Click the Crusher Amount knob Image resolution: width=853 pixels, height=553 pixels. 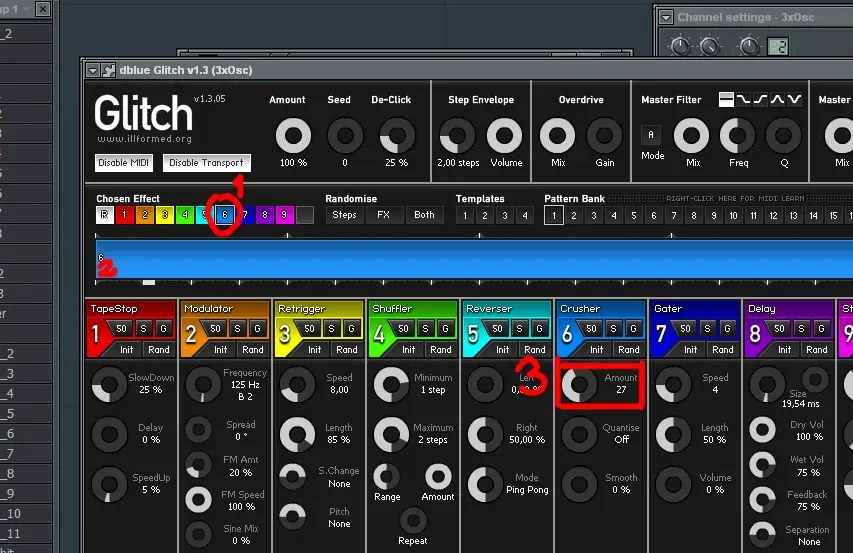(x=579, y=384)
